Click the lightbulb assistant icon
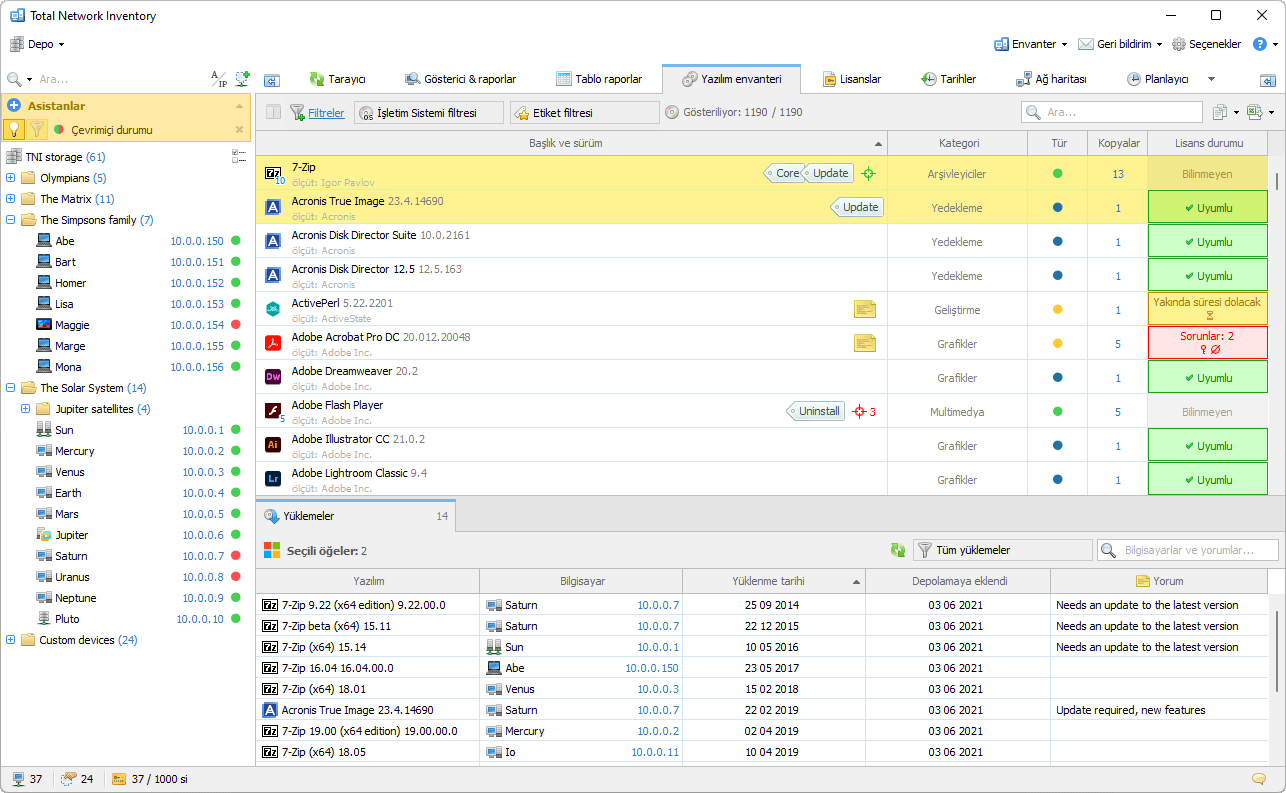The width and height of the screenshot is (1286, 793). (14, 129)
